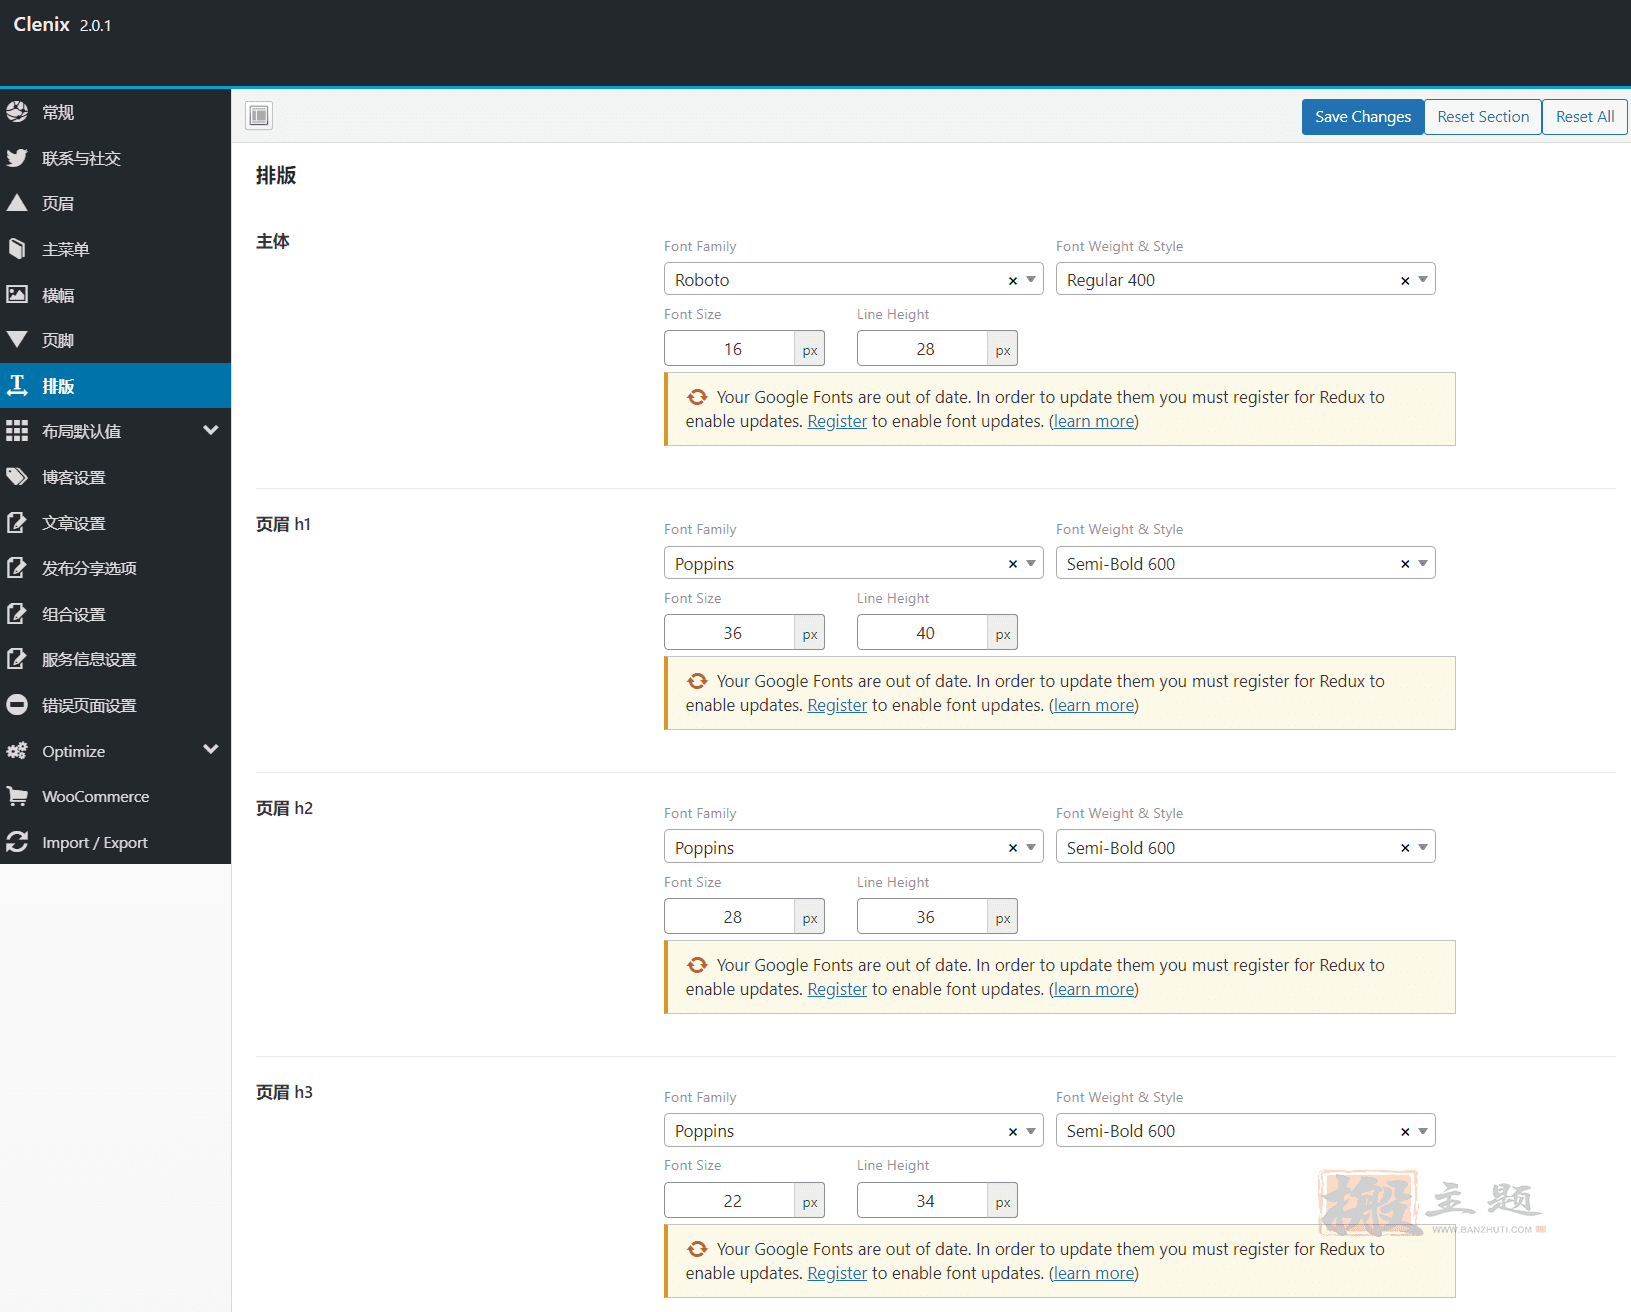Click Register link in 主体 font notice

tap(837, 421)
